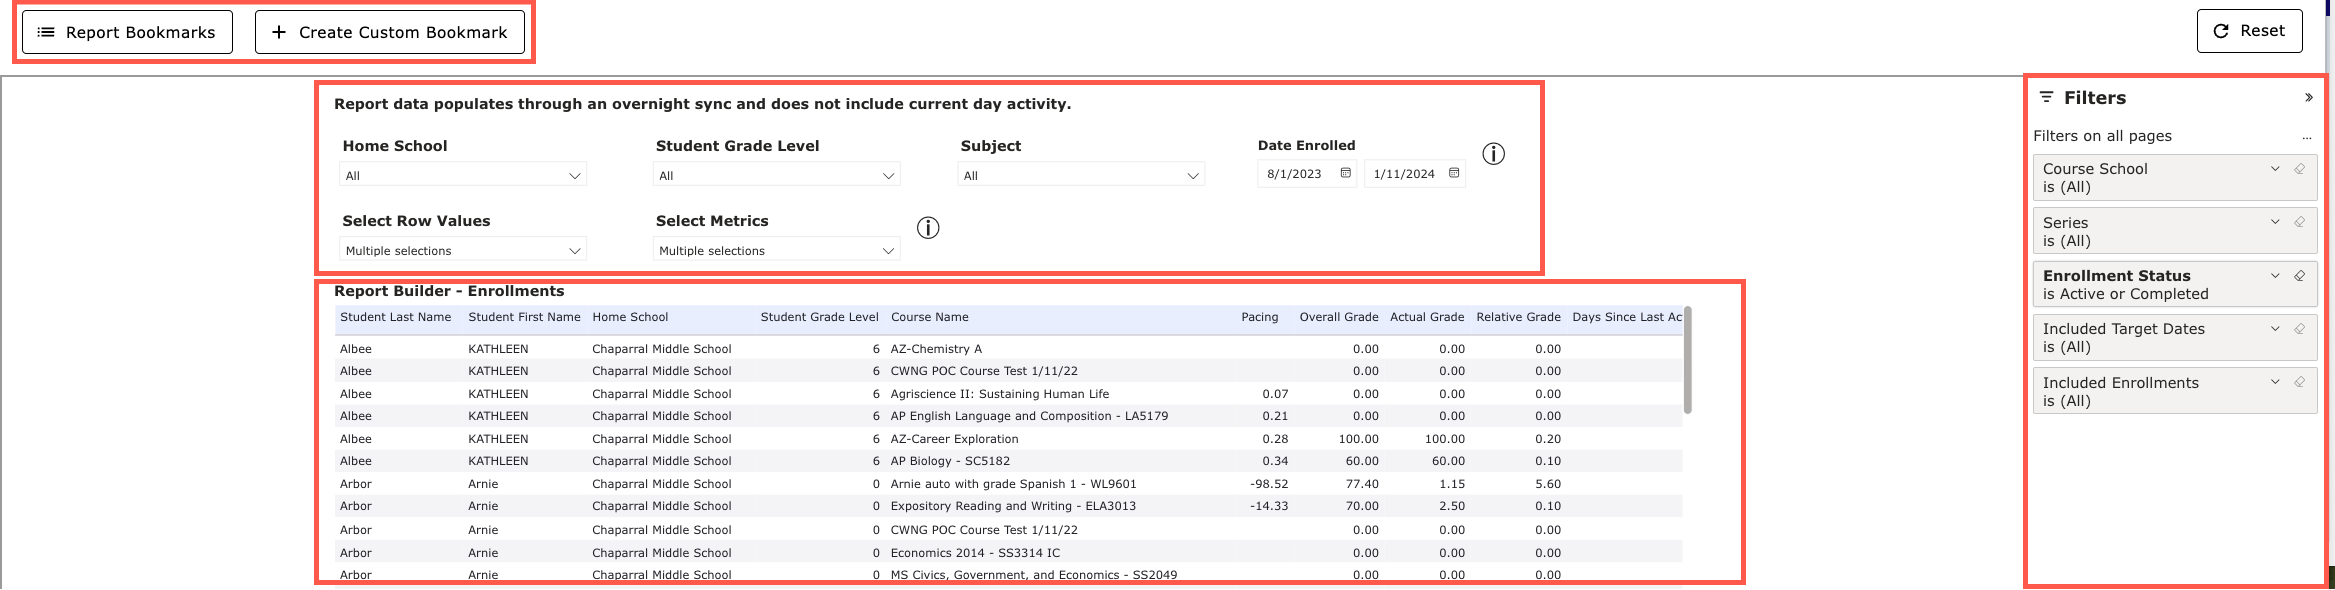Open the Select Row Values dropdown
Viewport: 2335px width, 590px height.
click(x=463, y=250)
